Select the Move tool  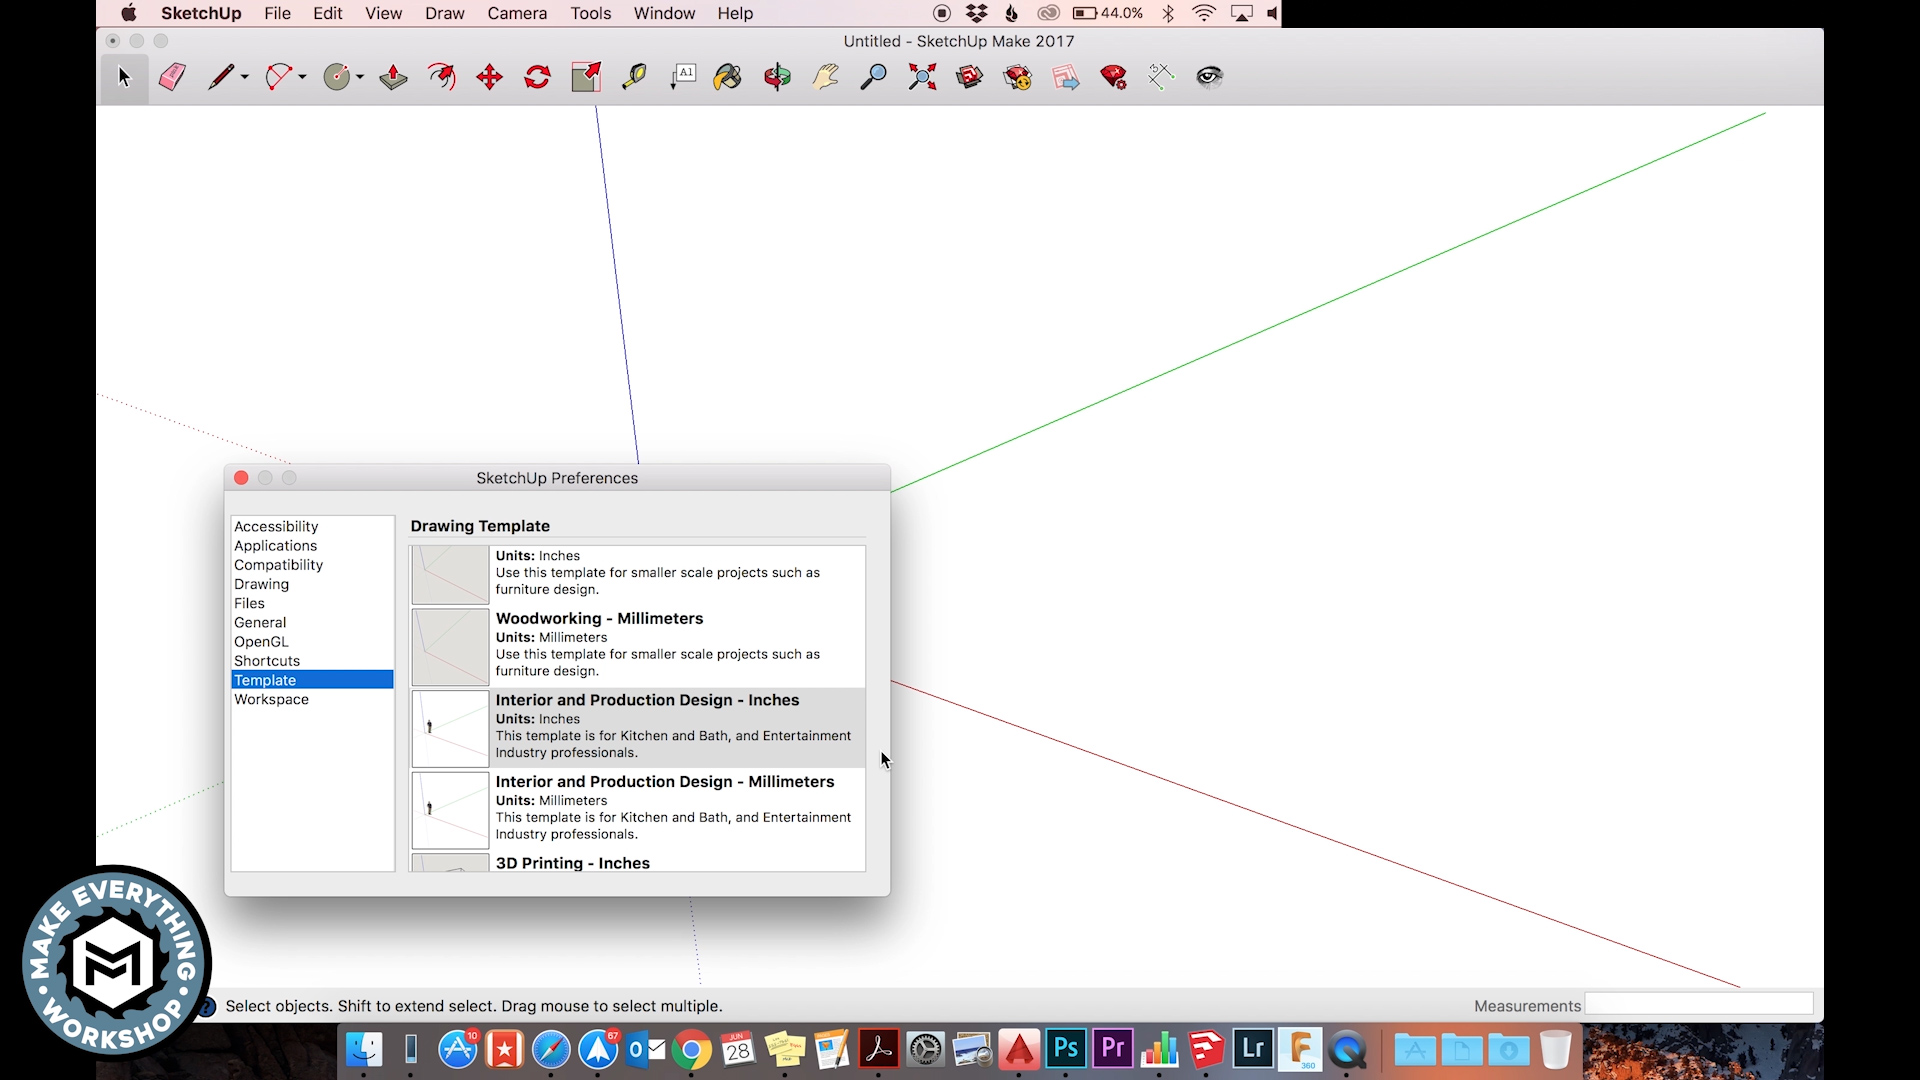pyautogui.click(x=489, y=77)
